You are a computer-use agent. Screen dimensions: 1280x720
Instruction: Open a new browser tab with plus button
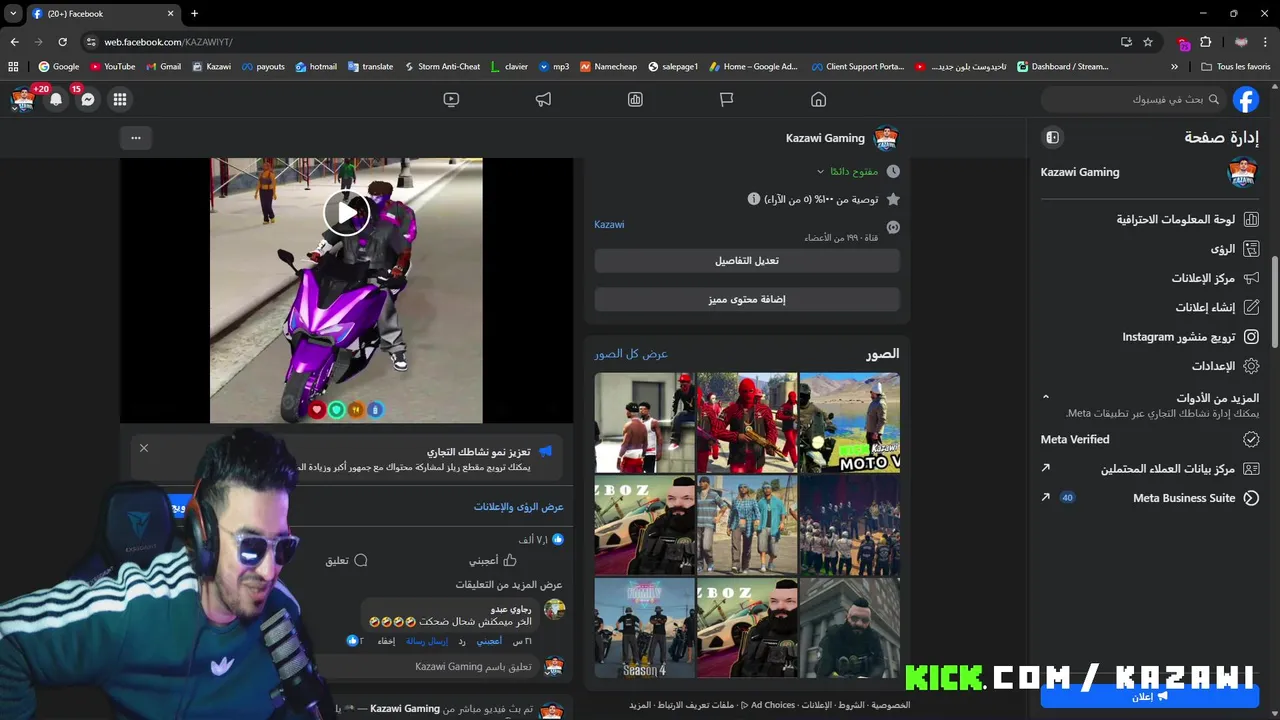pos(194,14)
